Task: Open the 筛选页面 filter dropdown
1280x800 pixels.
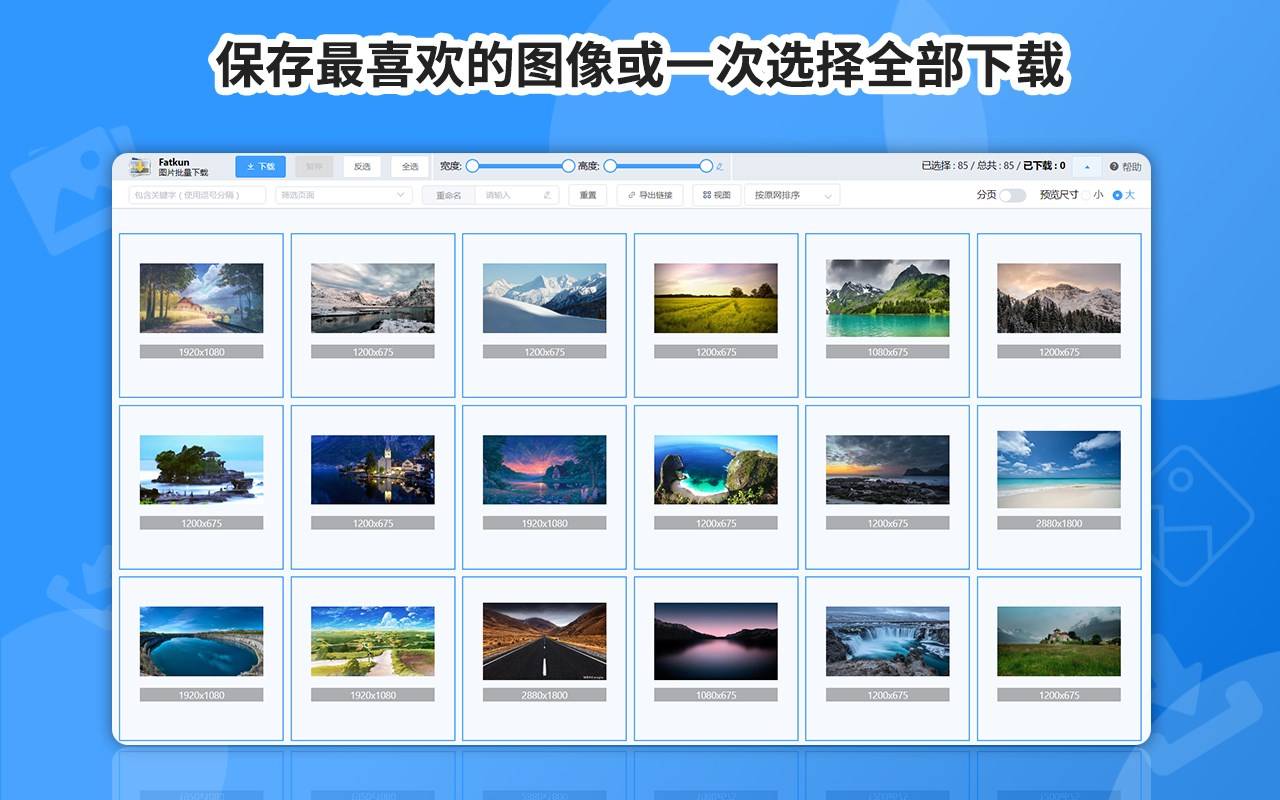Action: click(x=343, y=195)
